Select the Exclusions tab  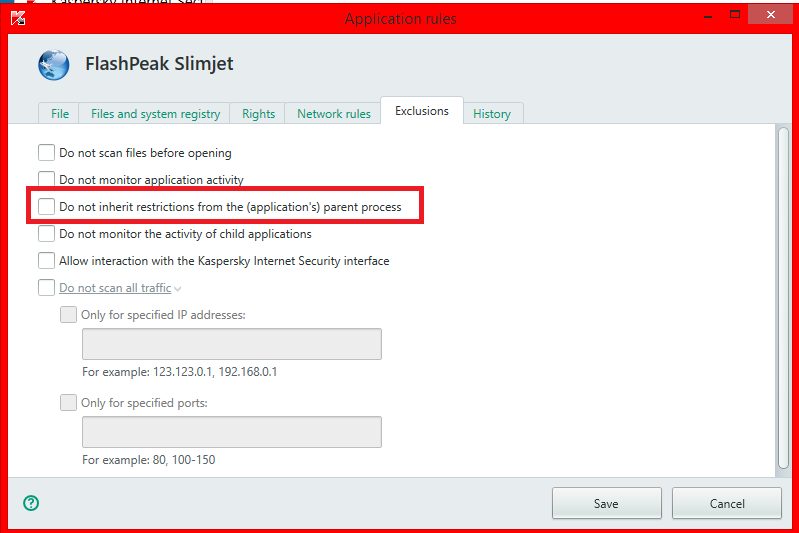pyautogui.click(x=422, y=111)
